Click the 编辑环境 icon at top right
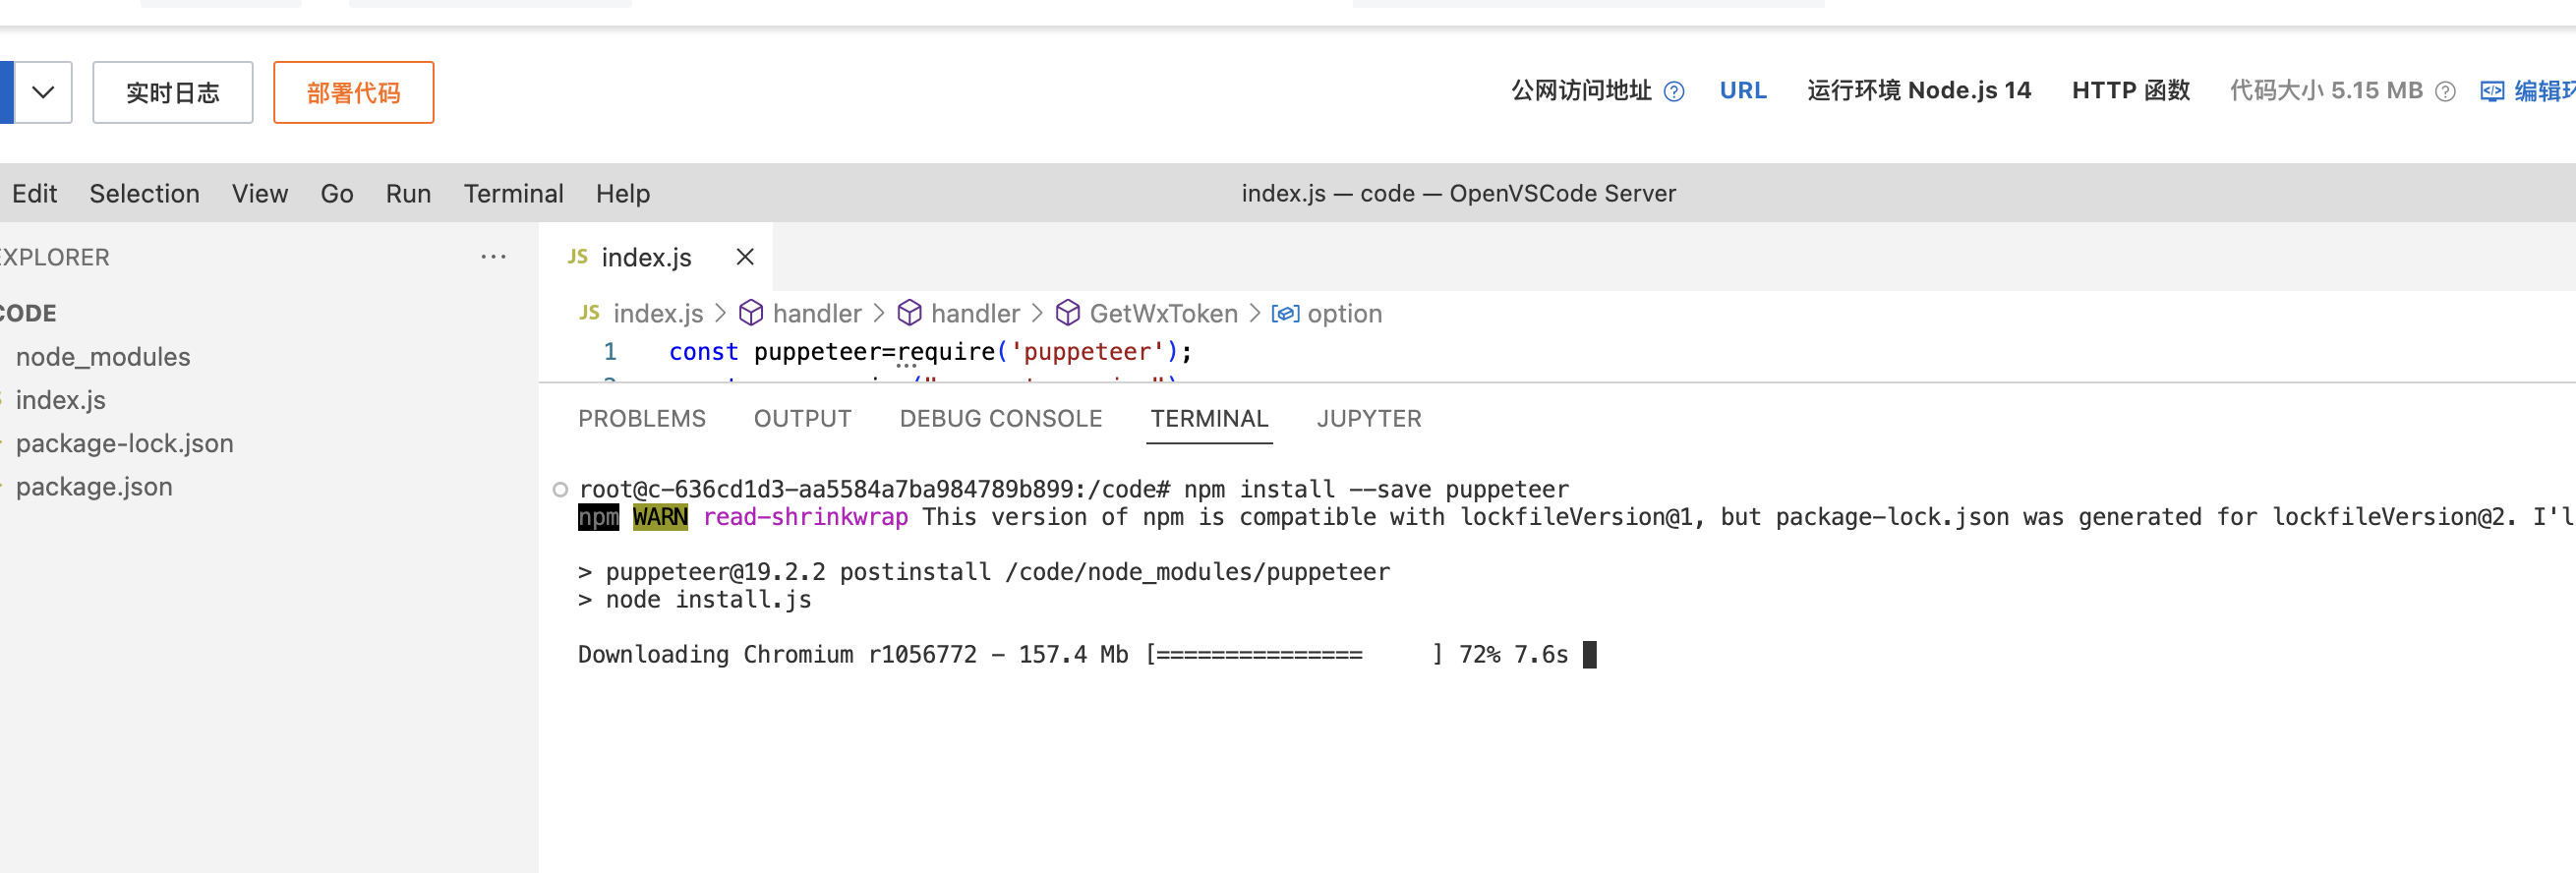The width and height of the screenshot is (2576, 873). pos(2491,92)
